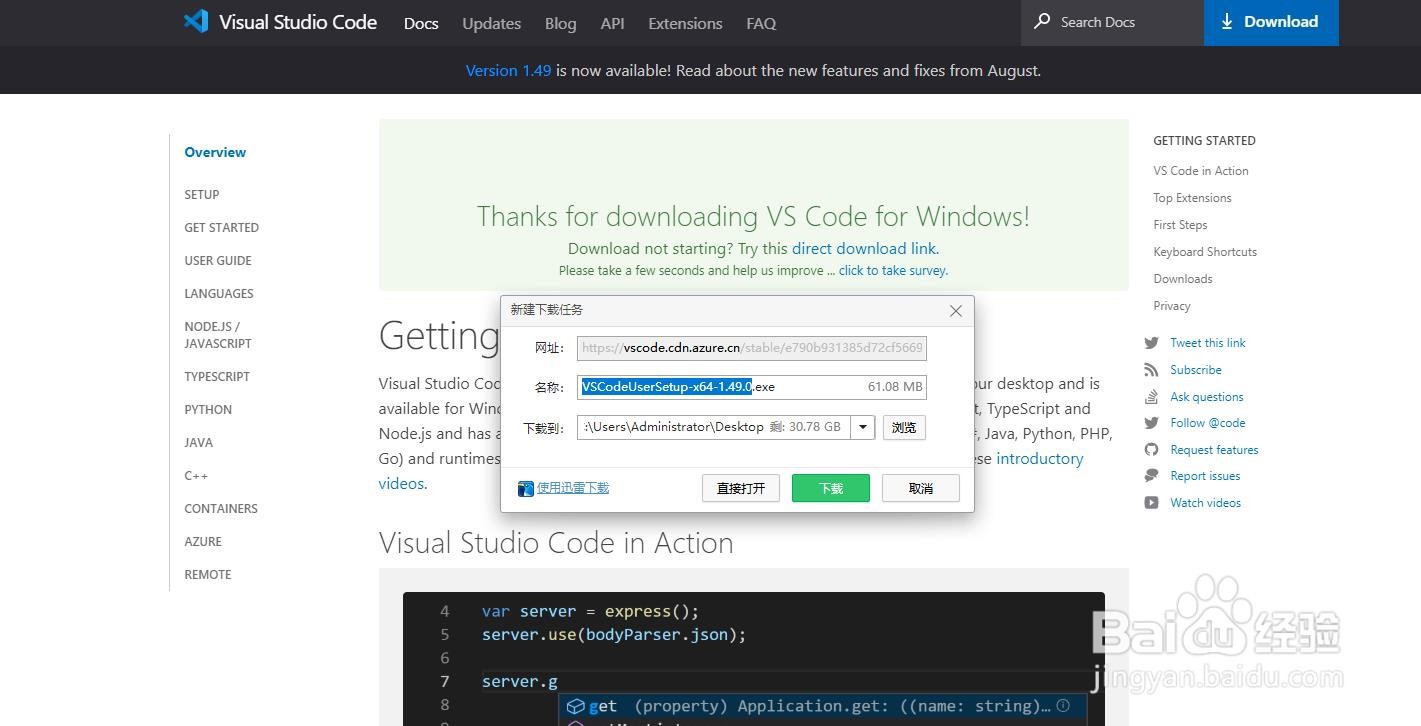The width and height of the screenshot is (1421, 726).
Task: Click the 直接打开 button
Action: point(741,488)
